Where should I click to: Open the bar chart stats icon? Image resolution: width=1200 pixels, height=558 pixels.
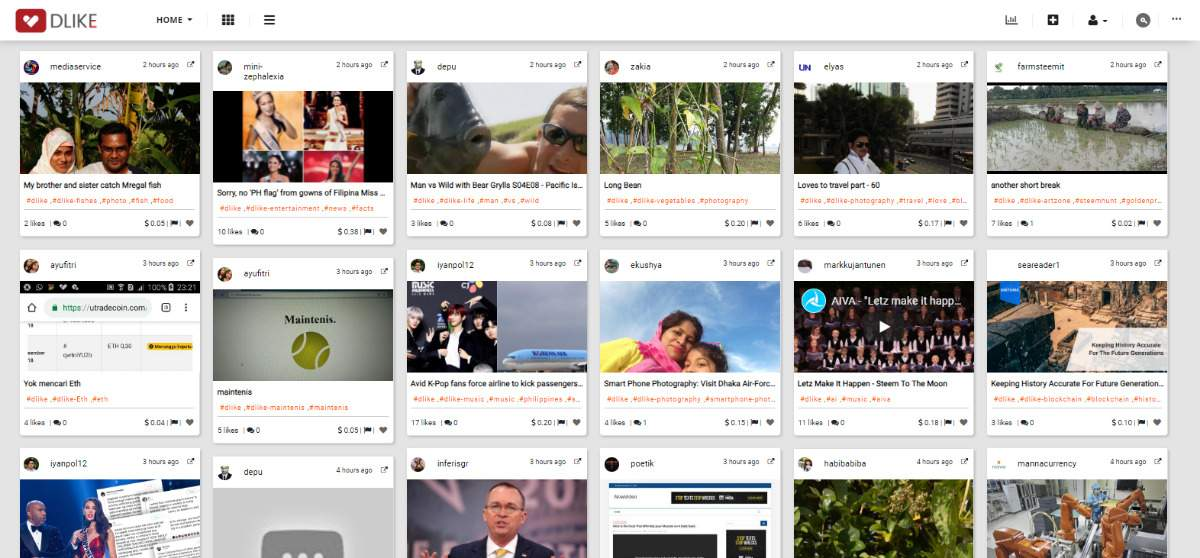(x=1011, y=20)
